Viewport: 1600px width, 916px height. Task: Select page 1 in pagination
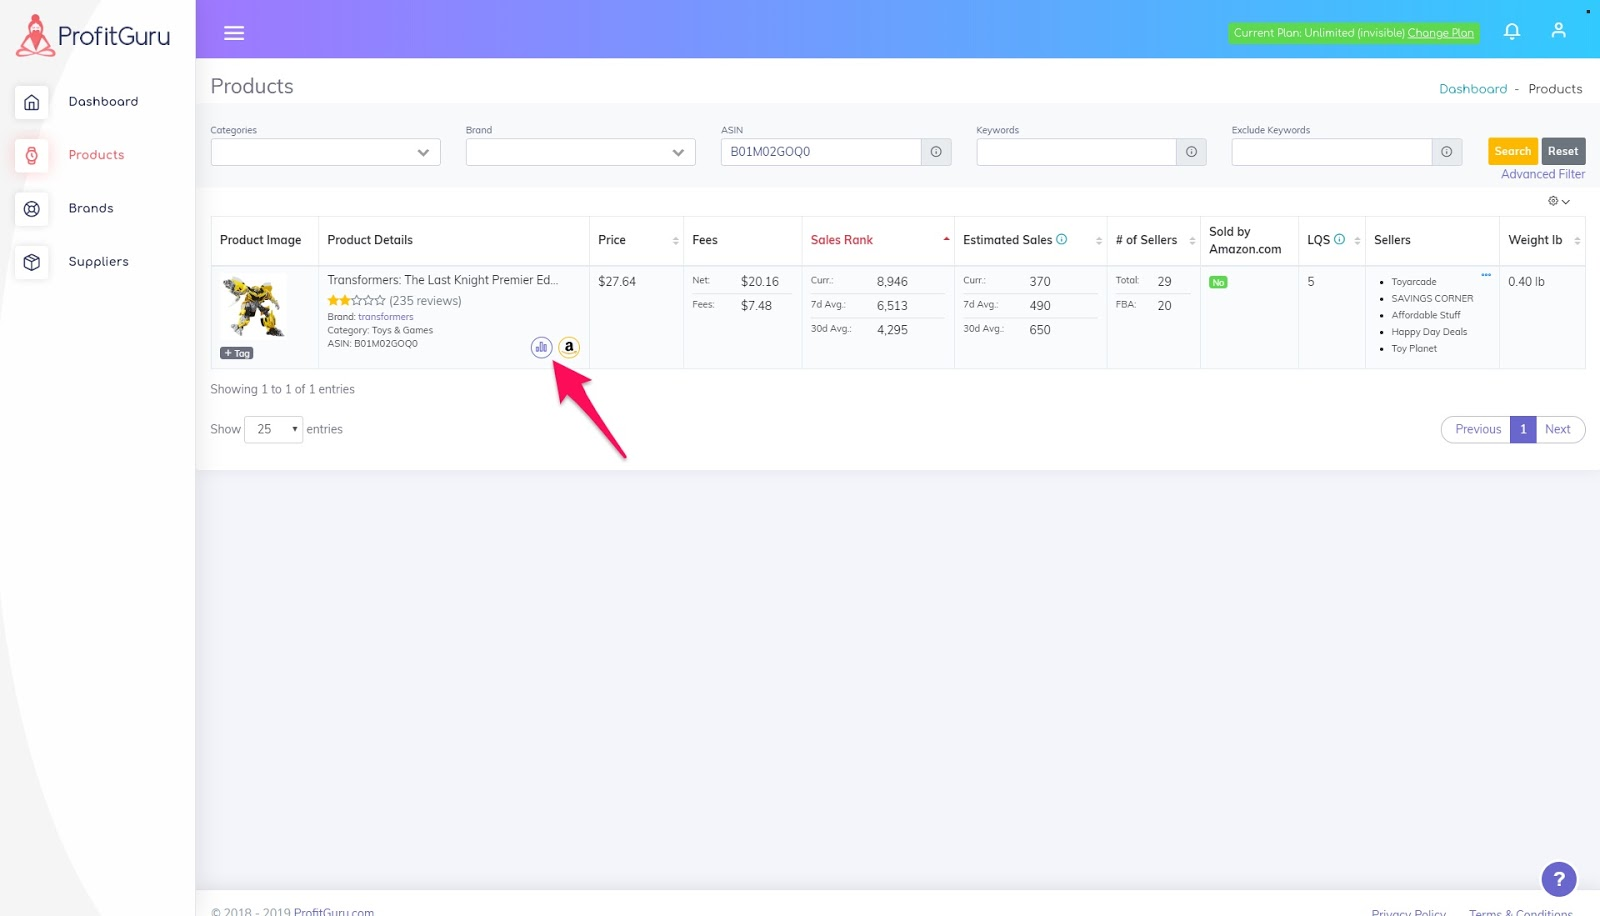(x=1523, y=429)
